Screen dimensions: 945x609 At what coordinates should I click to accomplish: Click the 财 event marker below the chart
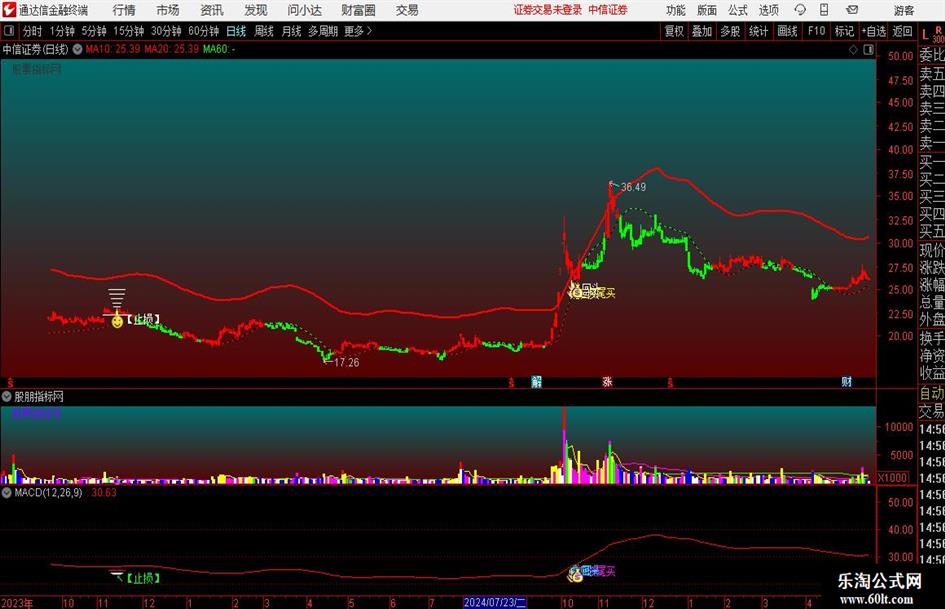point(847,382)
